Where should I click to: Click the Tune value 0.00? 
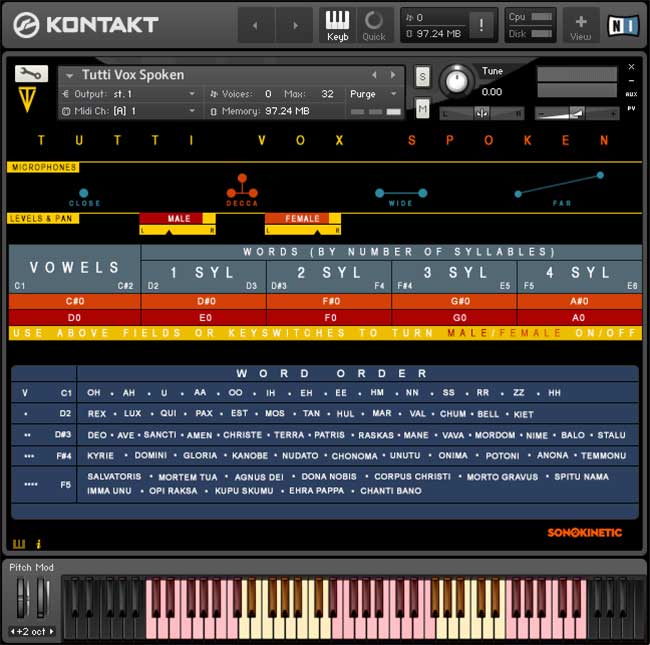point(492,92)
